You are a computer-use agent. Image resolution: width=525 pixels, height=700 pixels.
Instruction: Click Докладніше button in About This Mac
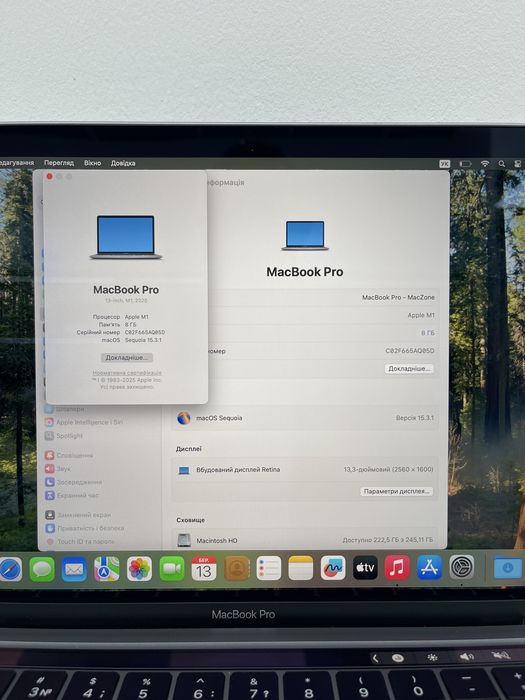127,358
